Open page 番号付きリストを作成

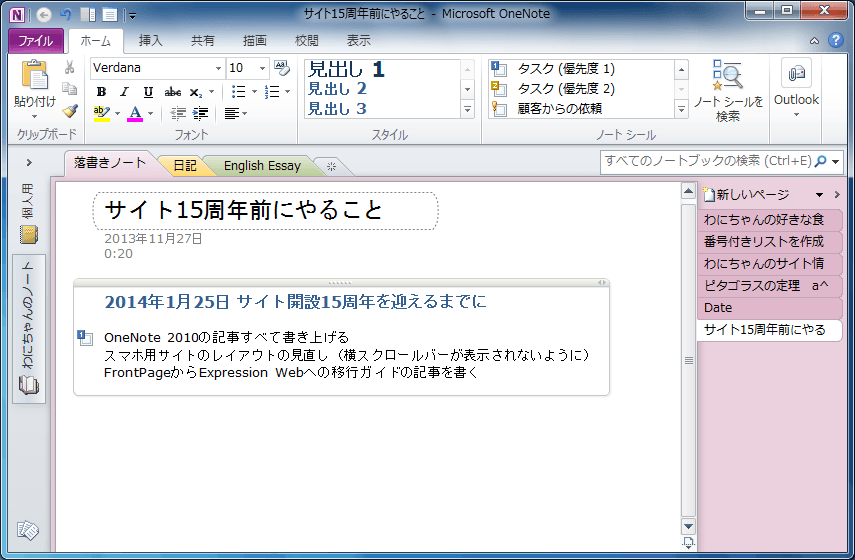769,242
